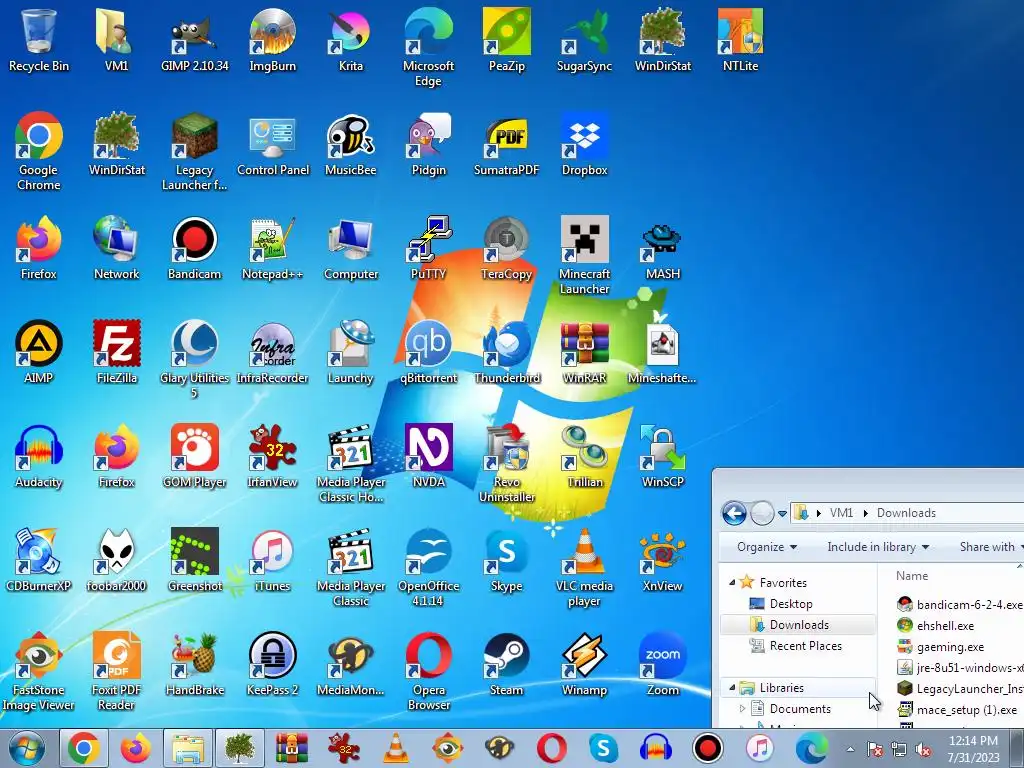Select the SumatraPDF desktop icon

point(507,144)
